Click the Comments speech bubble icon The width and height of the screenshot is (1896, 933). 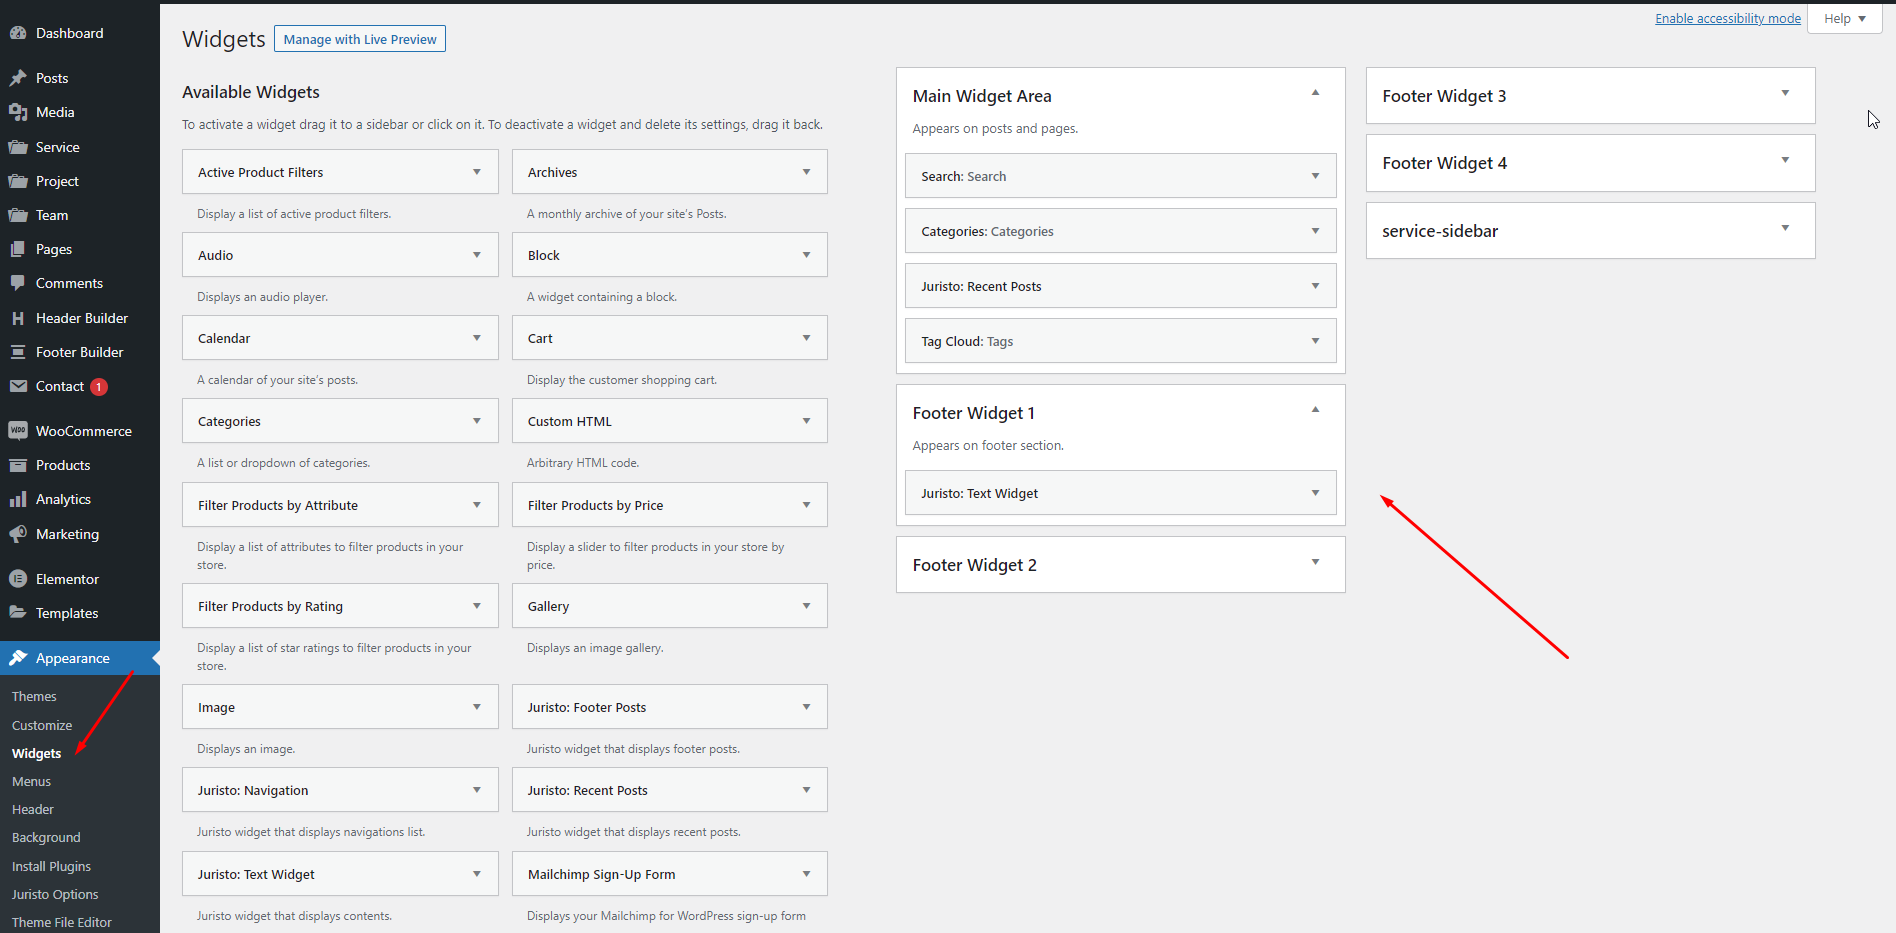pyautogui.click(x=18, y=283)
